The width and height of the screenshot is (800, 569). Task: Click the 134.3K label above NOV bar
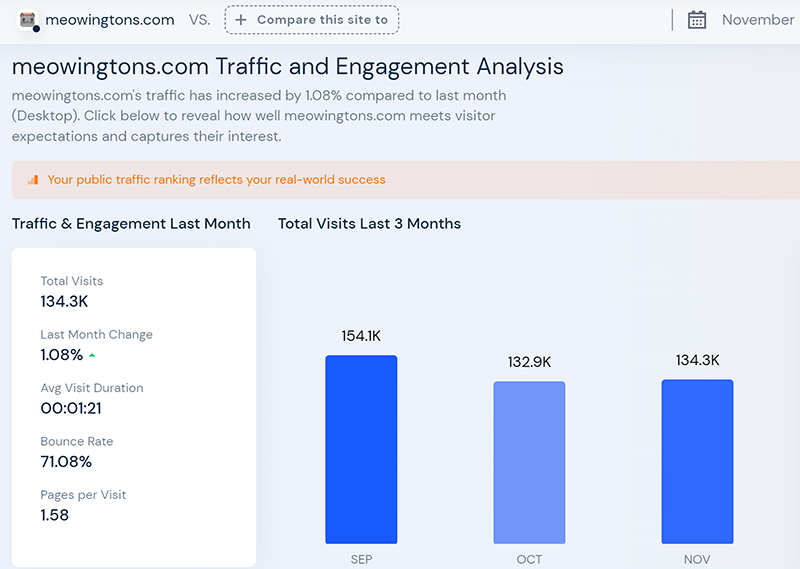[697, 360]
